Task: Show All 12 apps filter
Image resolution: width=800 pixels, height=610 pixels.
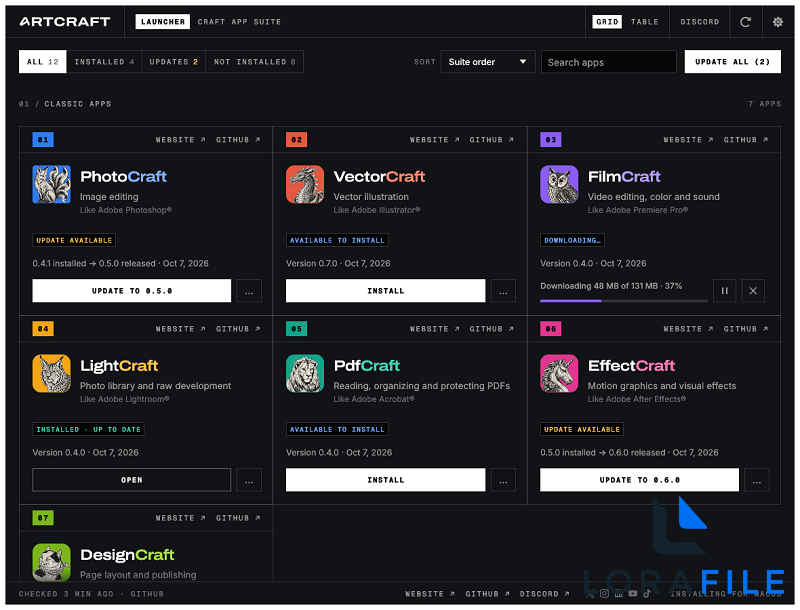Action: [x=43, y=62]
